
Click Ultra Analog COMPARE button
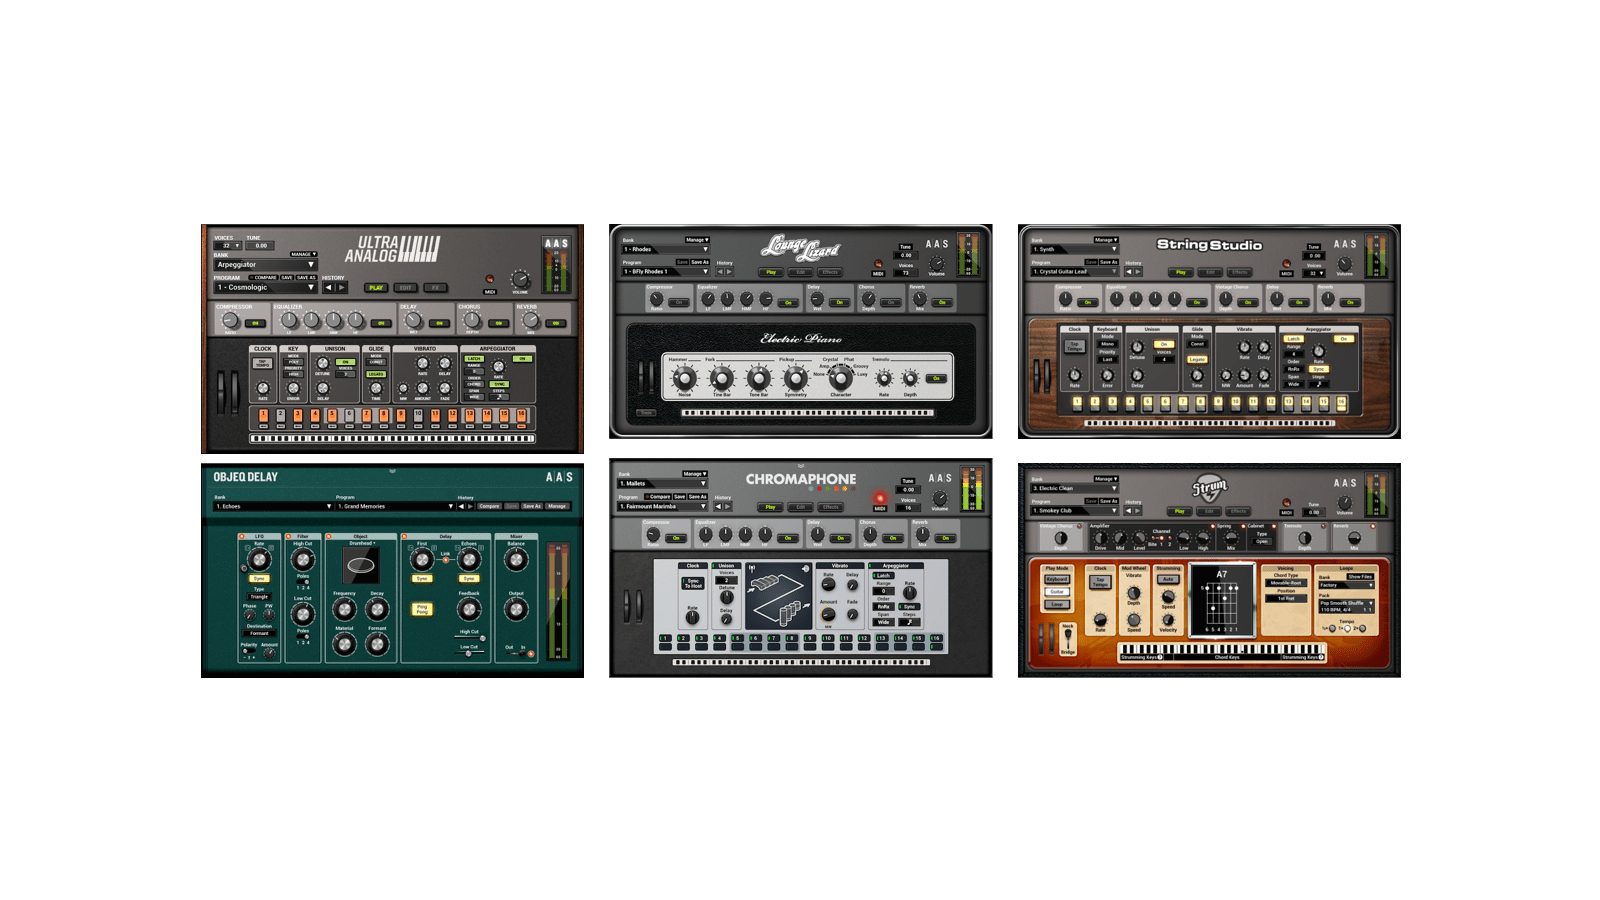tap(263, 277)
